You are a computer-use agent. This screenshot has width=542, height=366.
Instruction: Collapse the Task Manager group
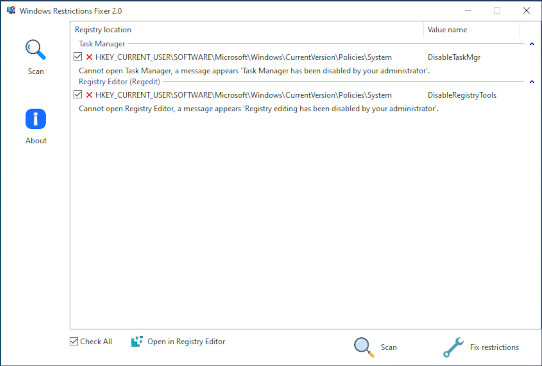[532, 44]
